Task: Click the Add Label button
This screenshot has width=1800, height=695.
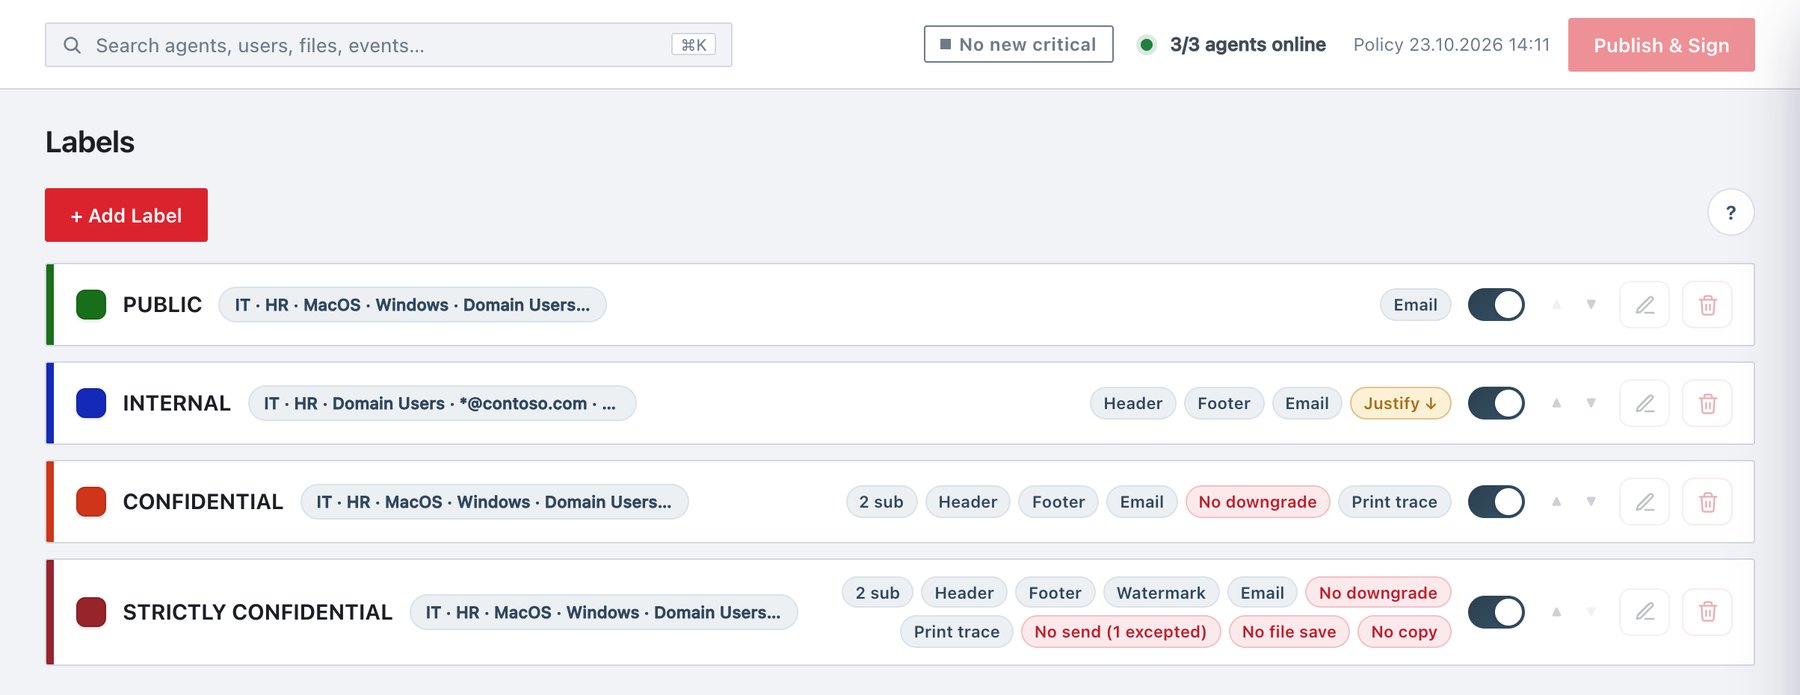Action: tap(126, 215)
